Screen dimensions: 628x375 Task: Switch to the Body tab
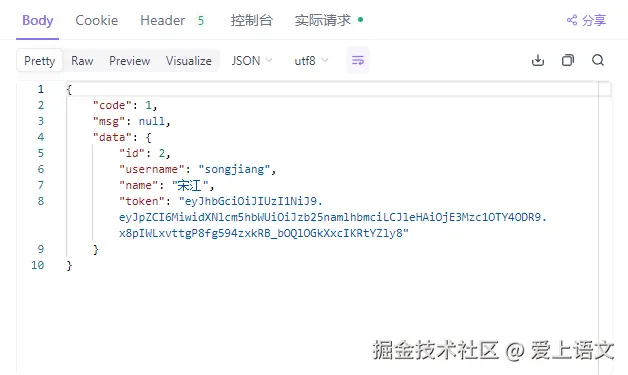(38, 20)
